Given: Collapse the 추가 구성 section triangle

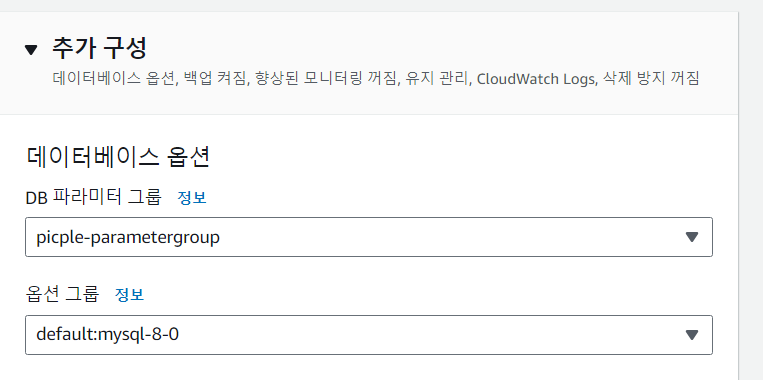Looking at the screenshot, I should coord(31,50).
